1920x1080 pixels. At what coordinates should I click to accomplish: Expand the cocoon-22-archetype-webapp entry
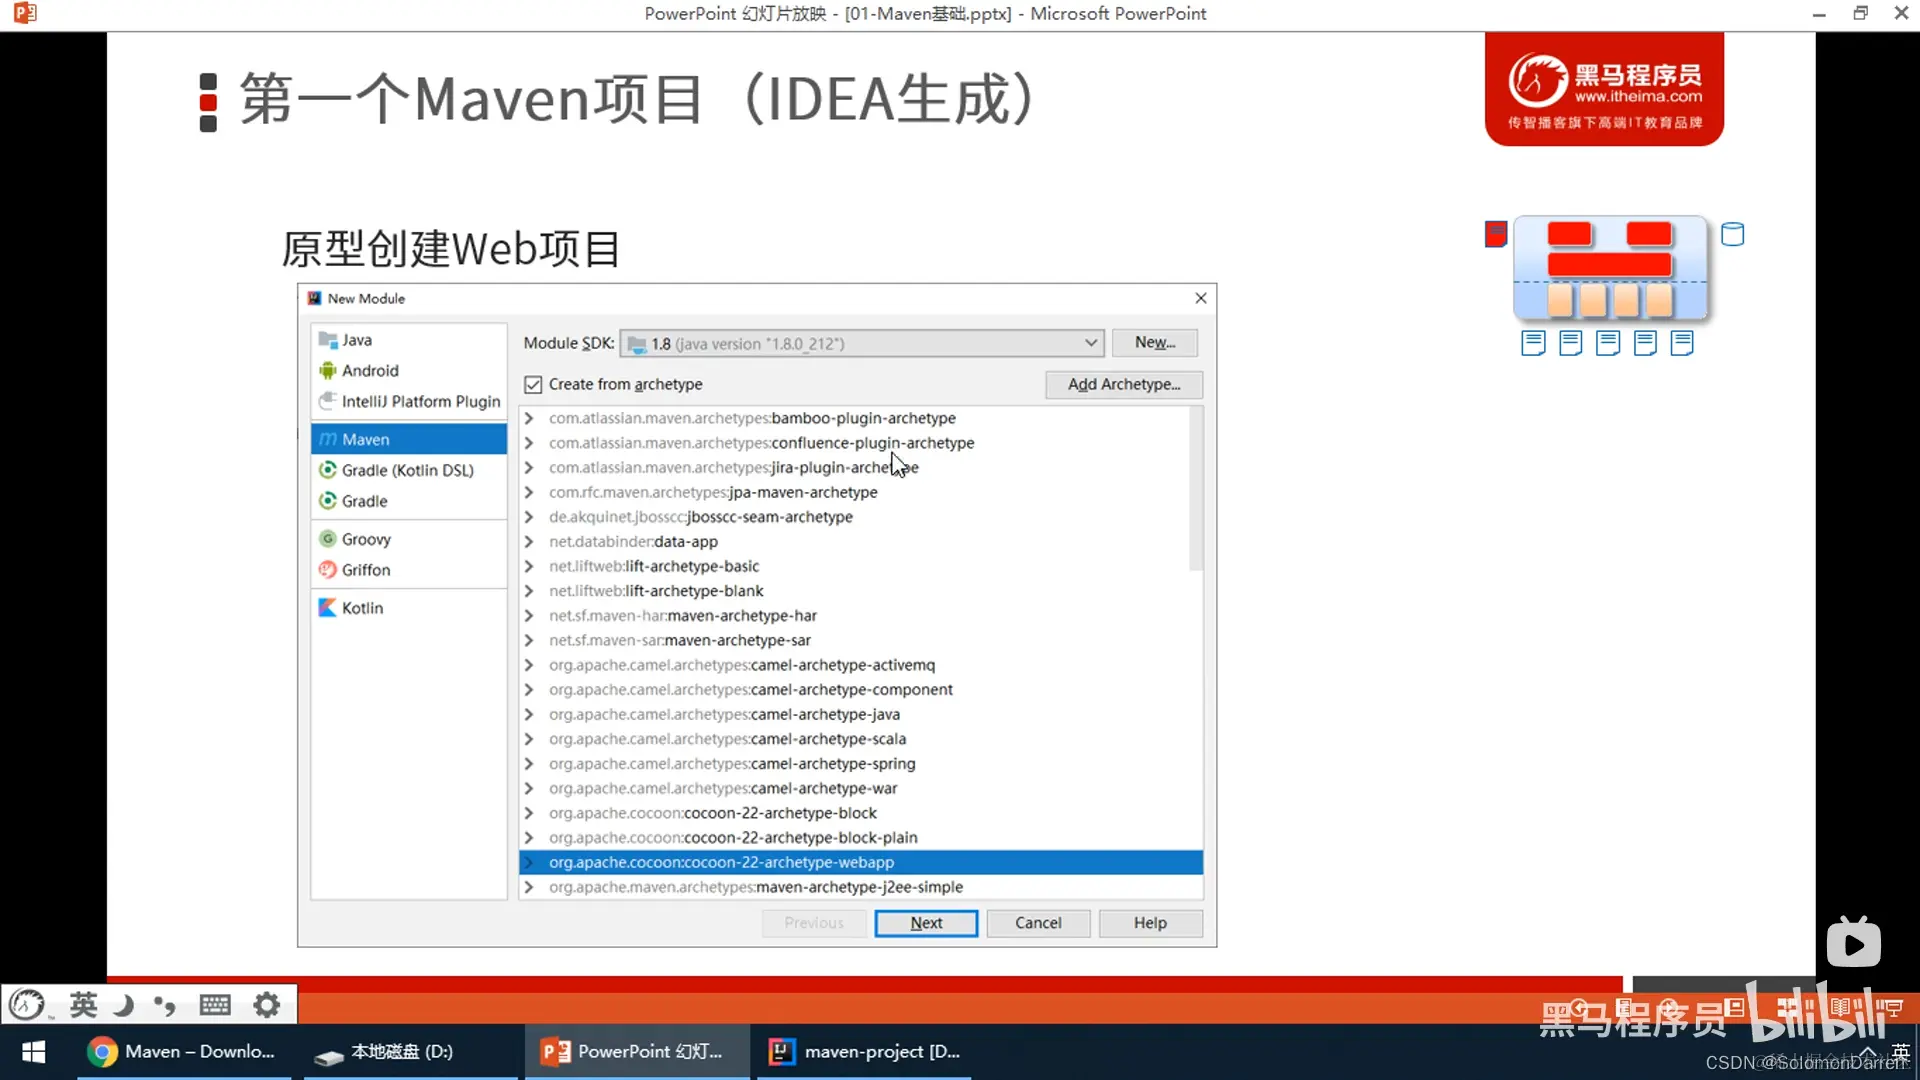click(529, 863)
